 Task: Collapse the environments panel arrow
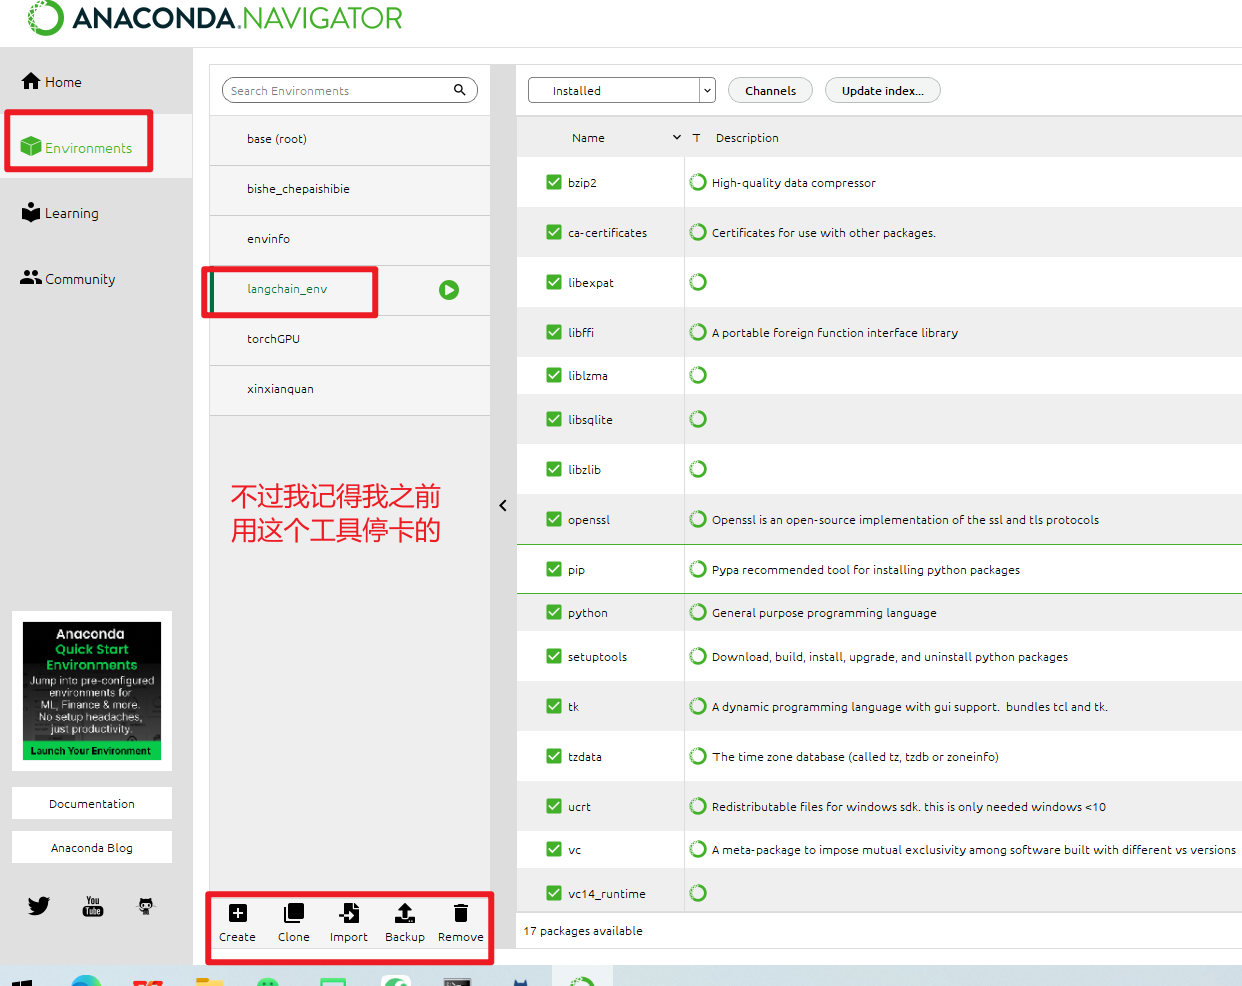503,506
